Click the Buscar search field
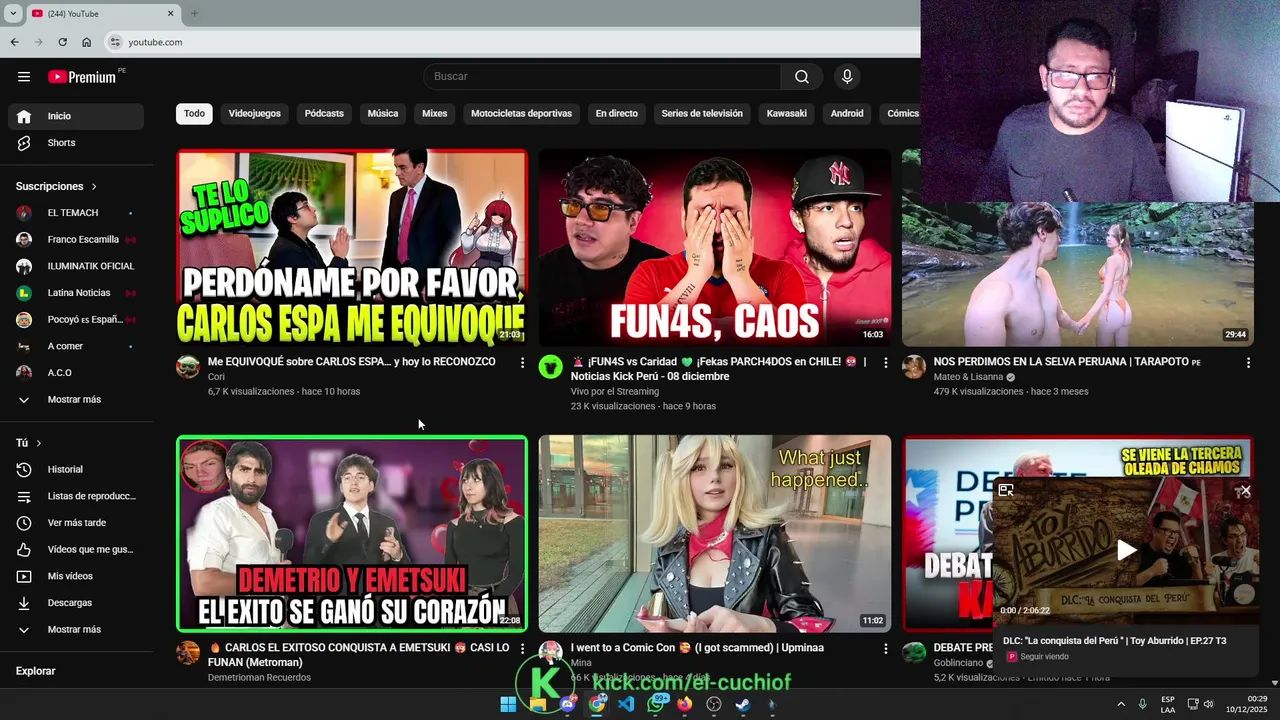This screenshot has height=720, width=1280. click(x=602, y=77)
